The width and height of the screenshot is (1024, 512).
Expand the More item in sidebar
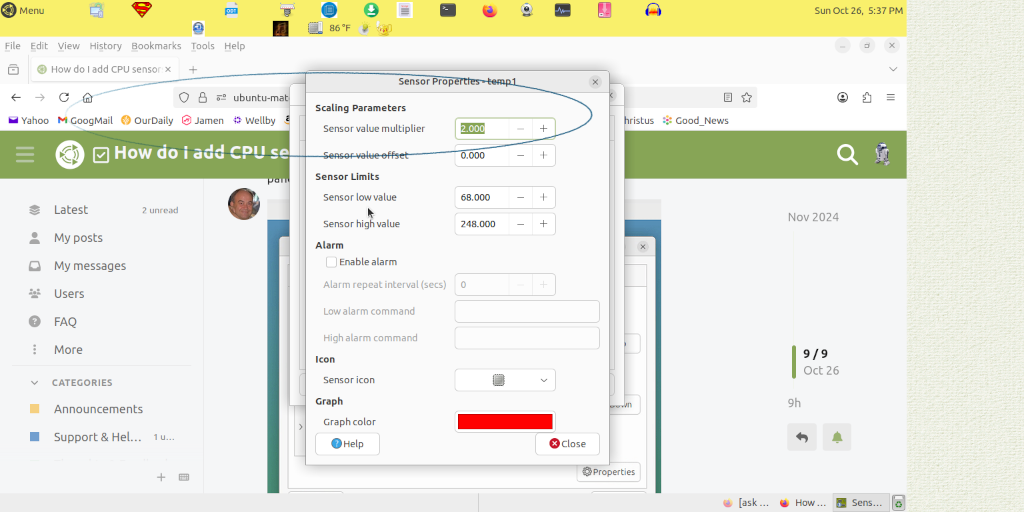click(68, 350)
